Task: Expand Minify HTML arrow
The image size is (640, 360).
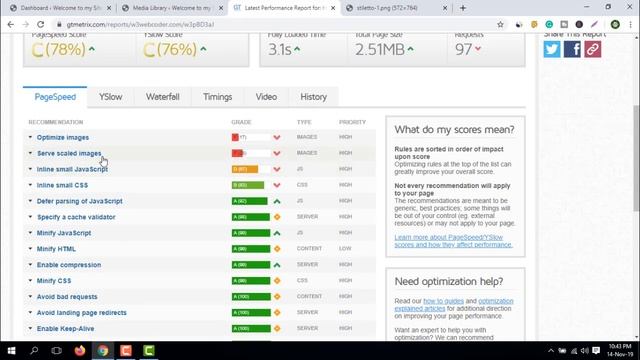Action: pos(30,249)
